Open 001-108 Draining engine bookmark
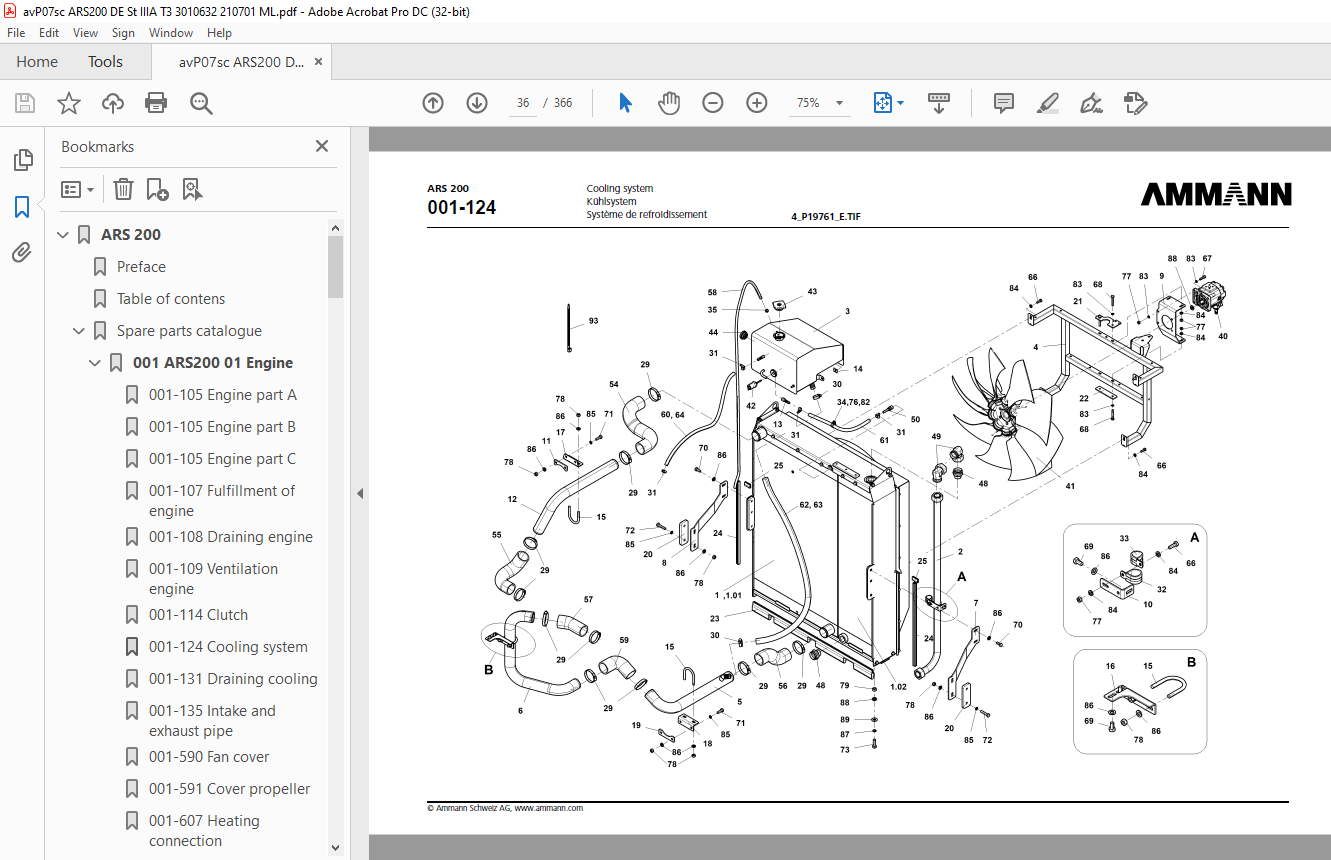The image size is (1331, 860). point(231,537)
